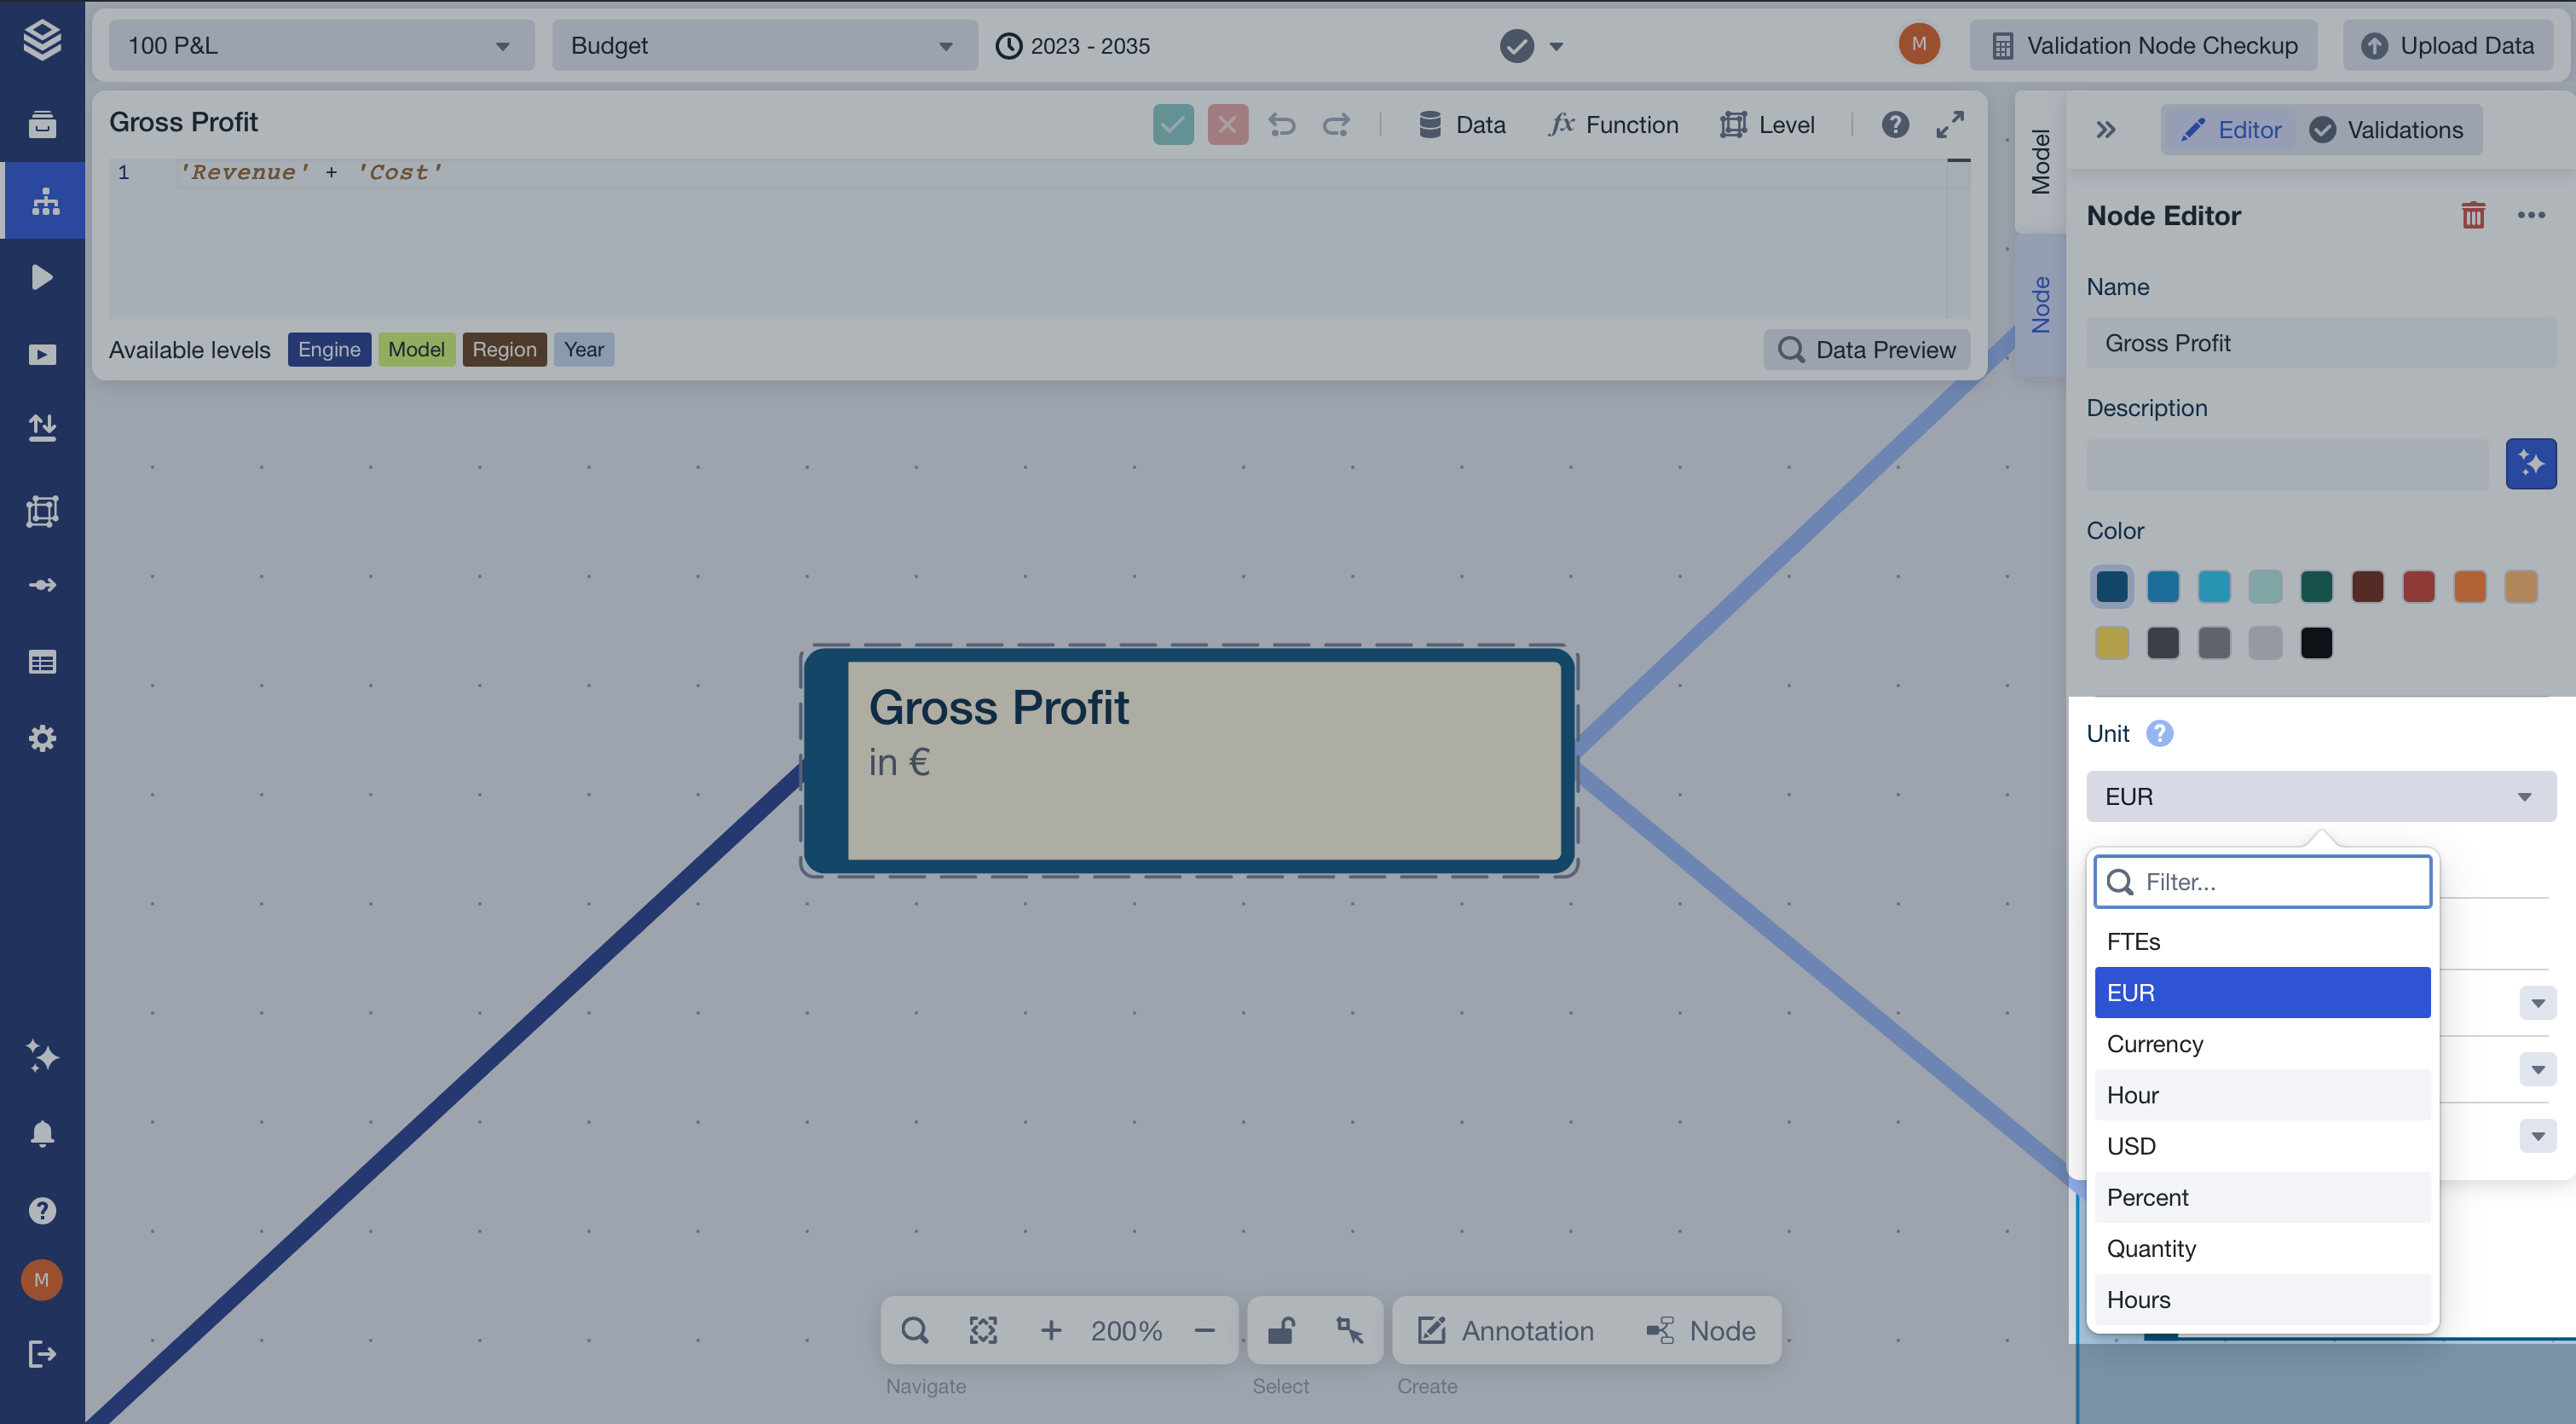Collapse the EUR unit dropdown
The height and width of the screenshot is (1424, 2576).
click(x=2320, y=797)
